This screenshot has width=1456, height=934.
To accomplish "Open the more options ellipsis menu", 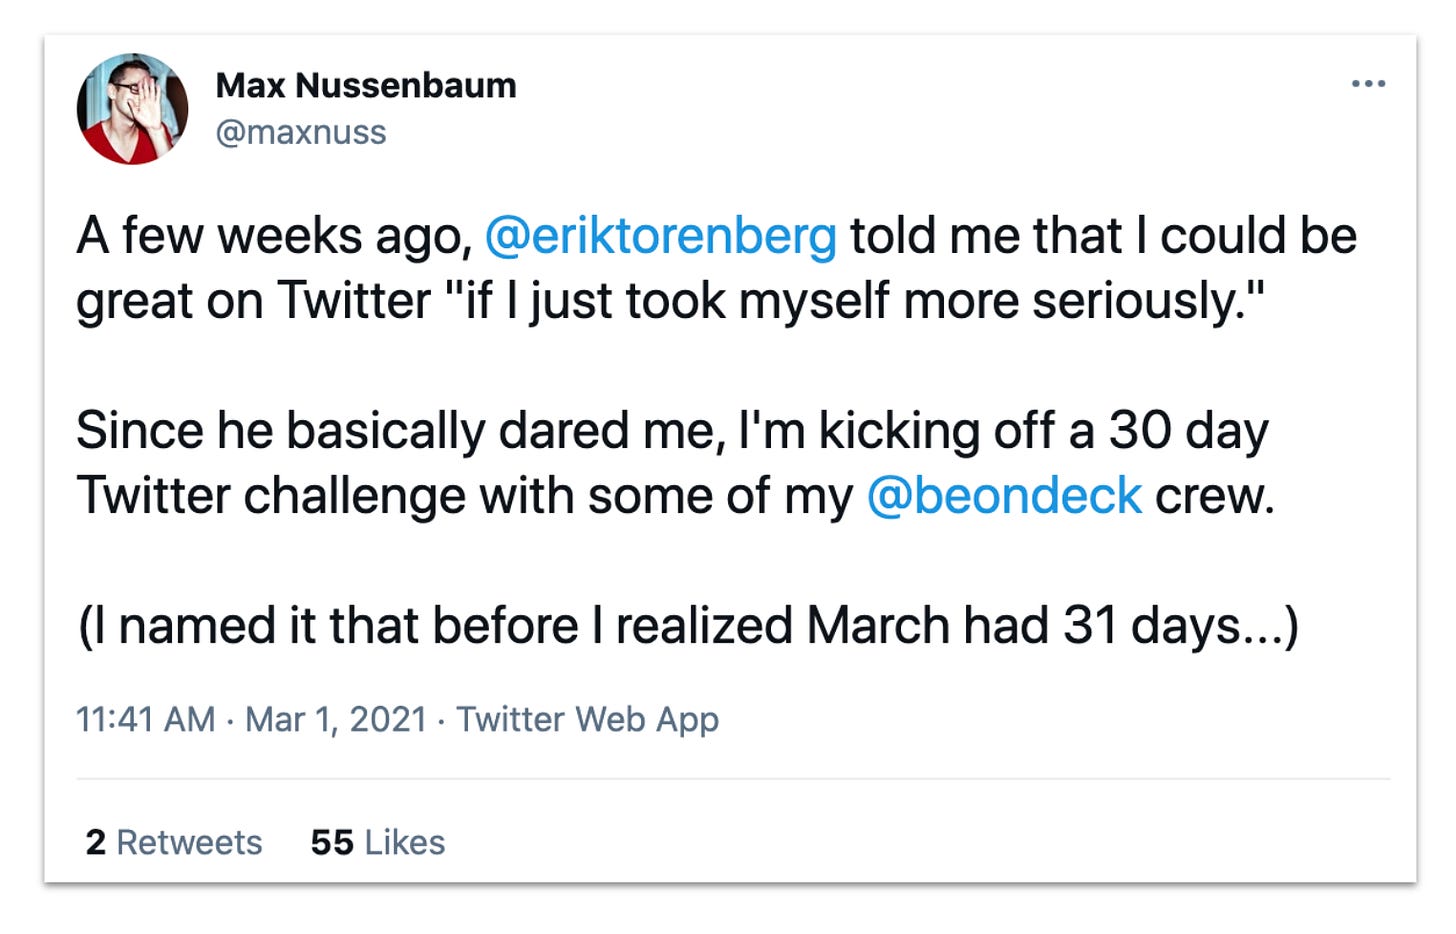I will click(1367, 84).
